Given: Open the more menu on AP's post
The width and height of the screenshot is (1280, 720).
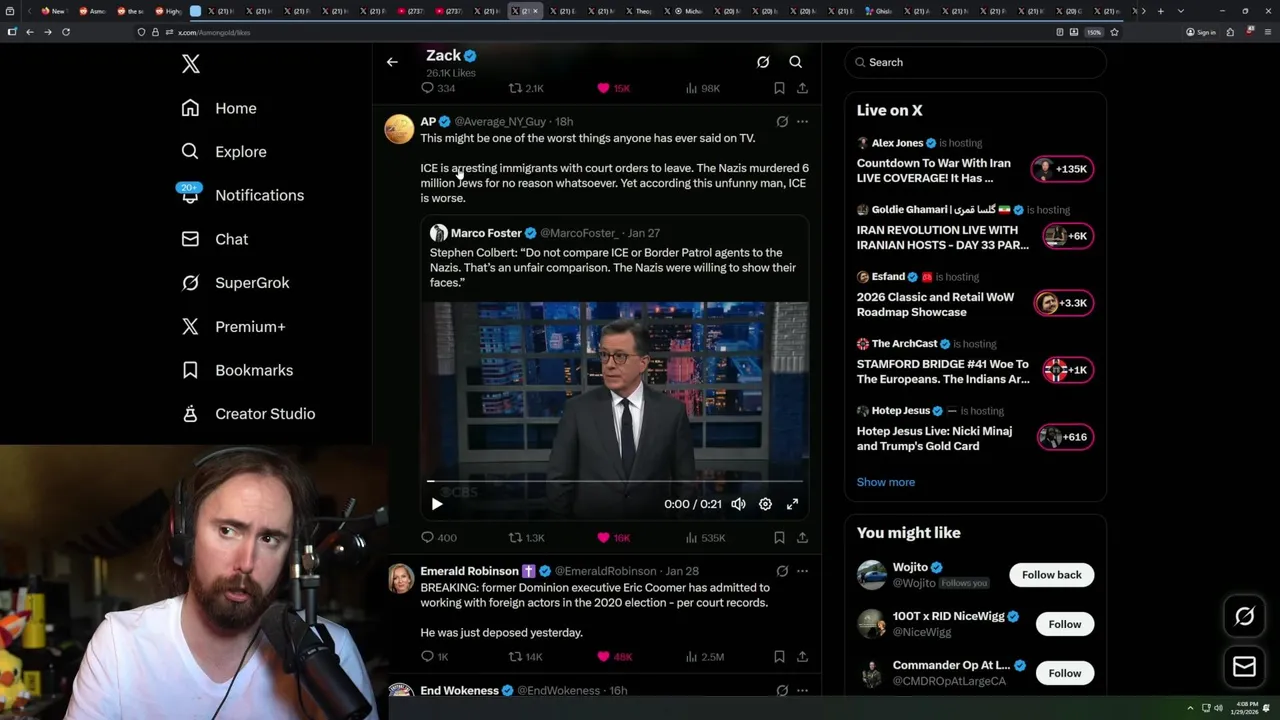Looking at the screenshot, I should click(x=802, y=122).
